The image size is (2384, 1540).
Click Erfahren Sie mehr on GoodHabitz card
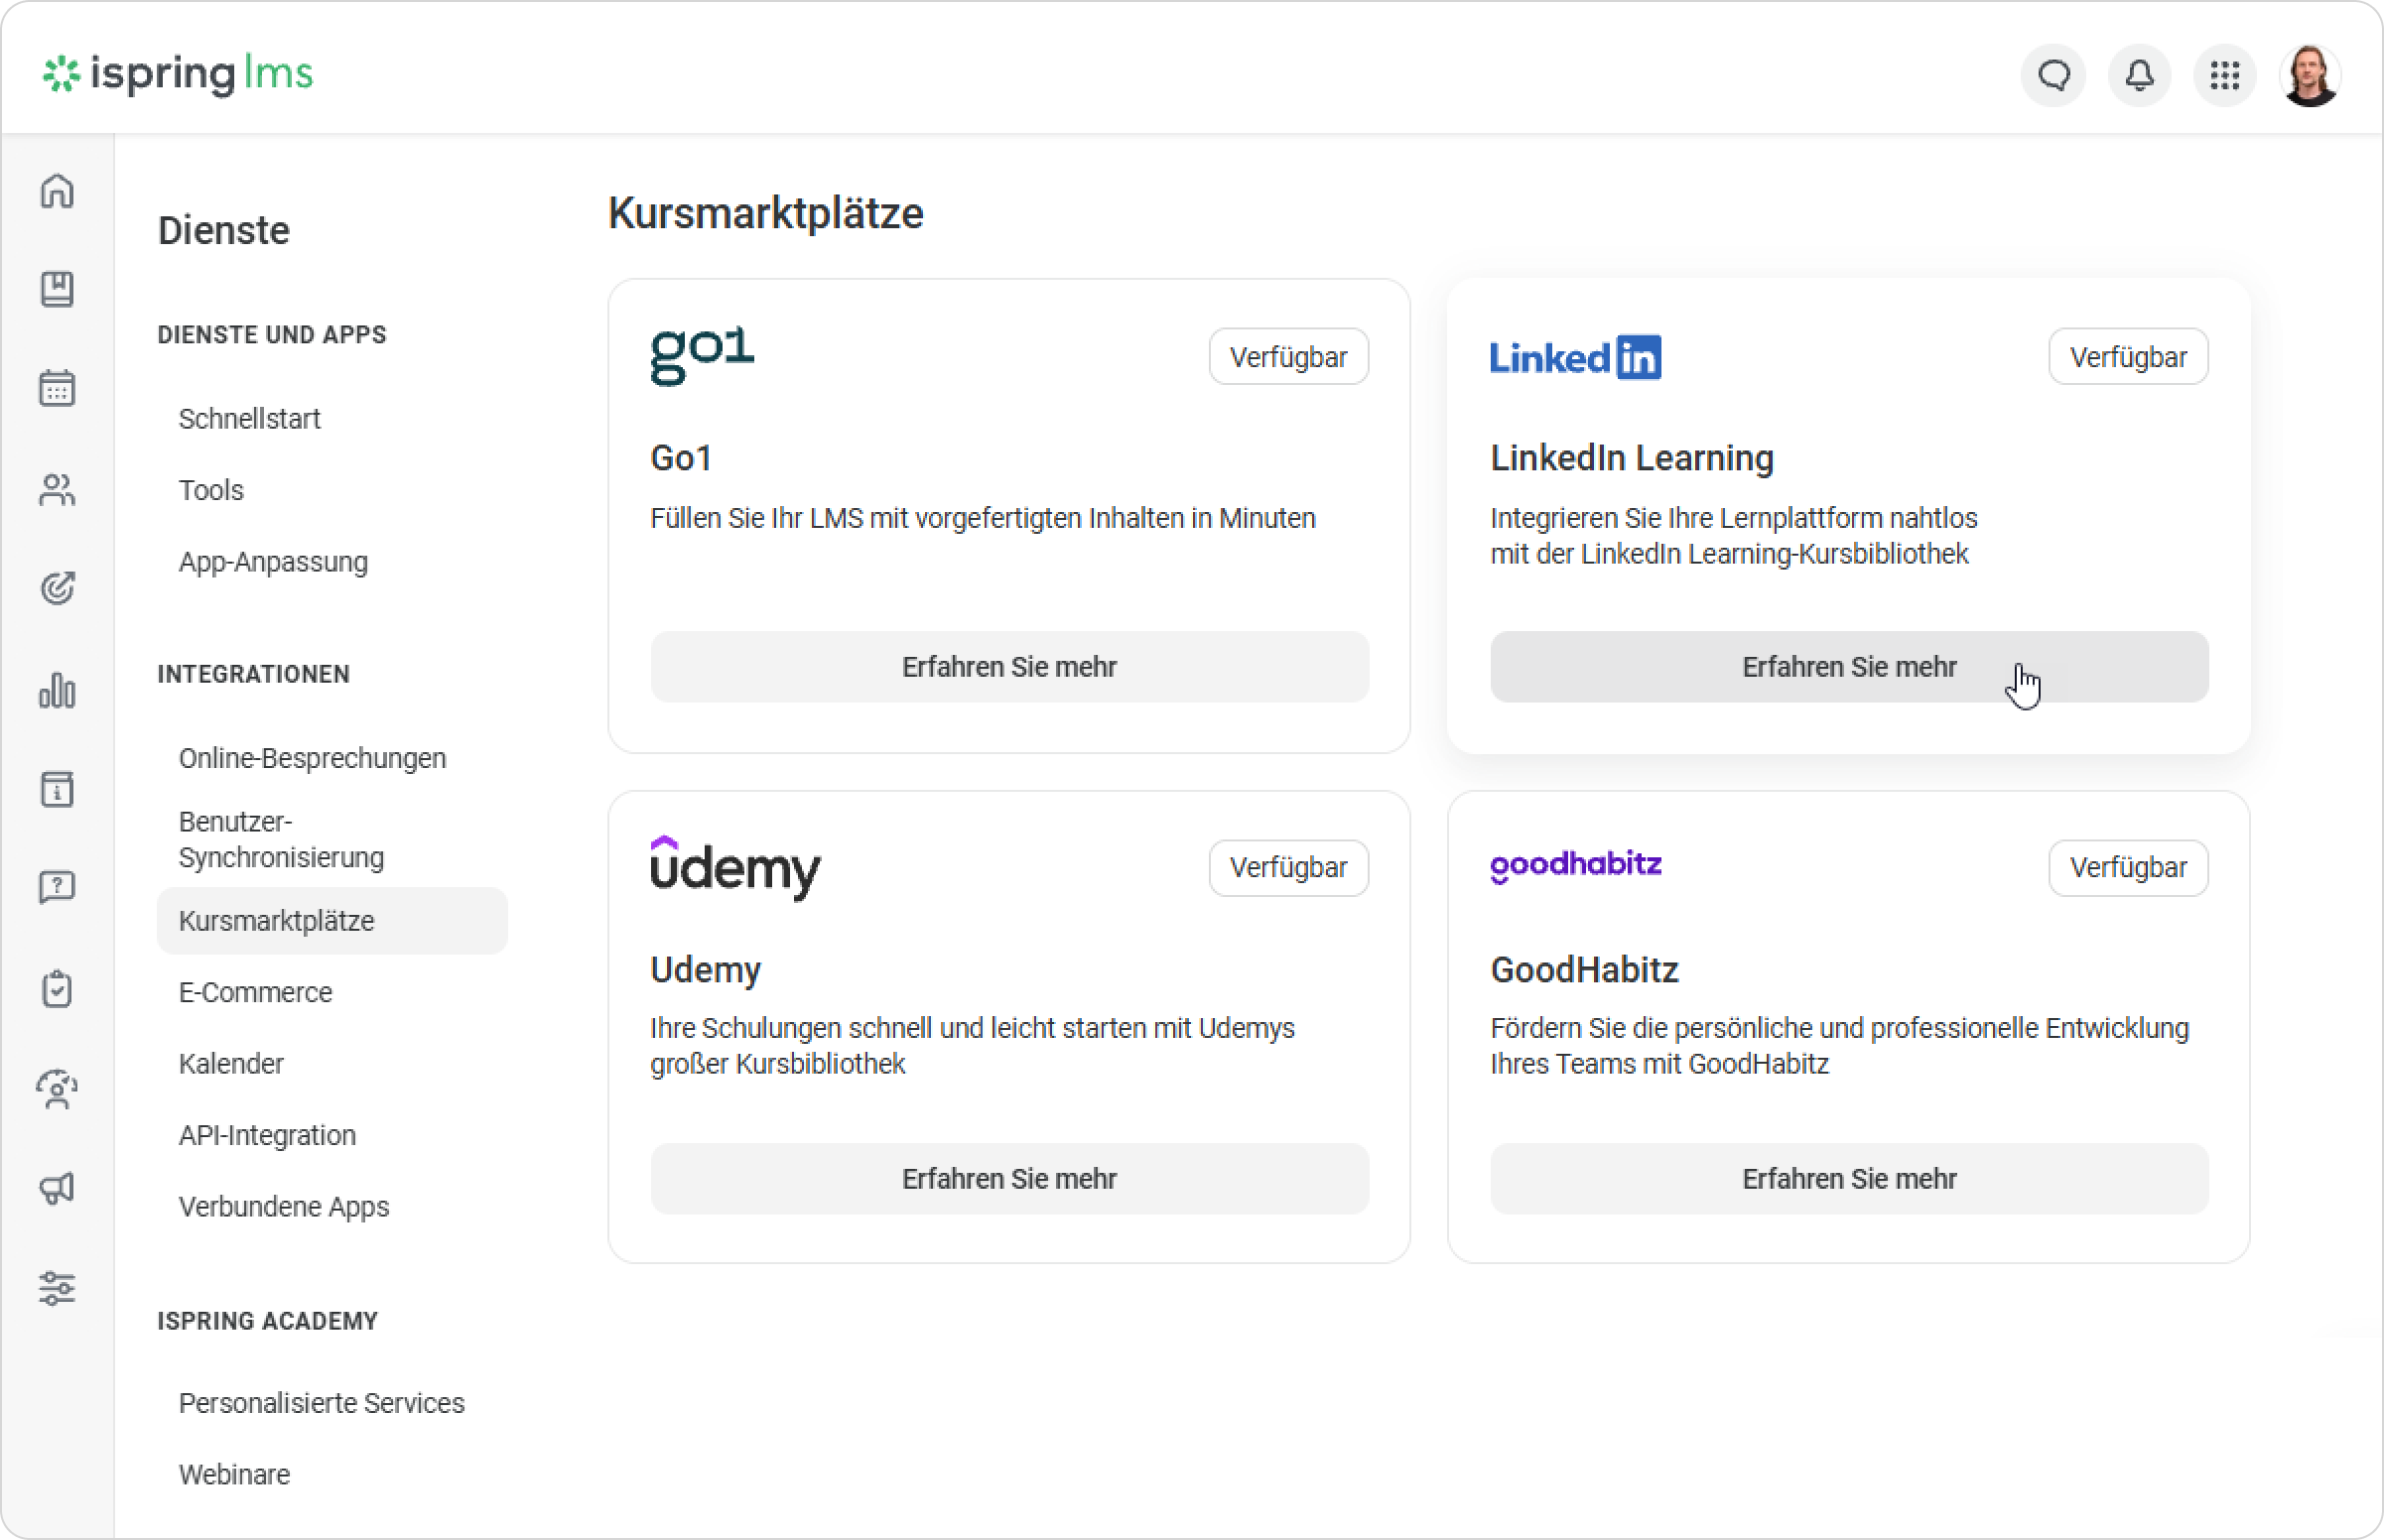point(1850,1179)
